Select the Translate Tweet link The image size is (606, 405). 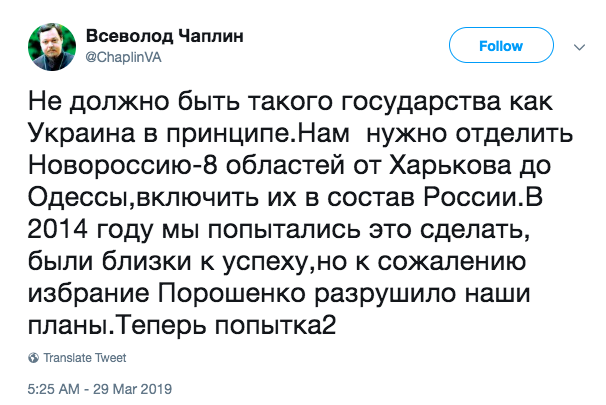click(x=85, y=358)
